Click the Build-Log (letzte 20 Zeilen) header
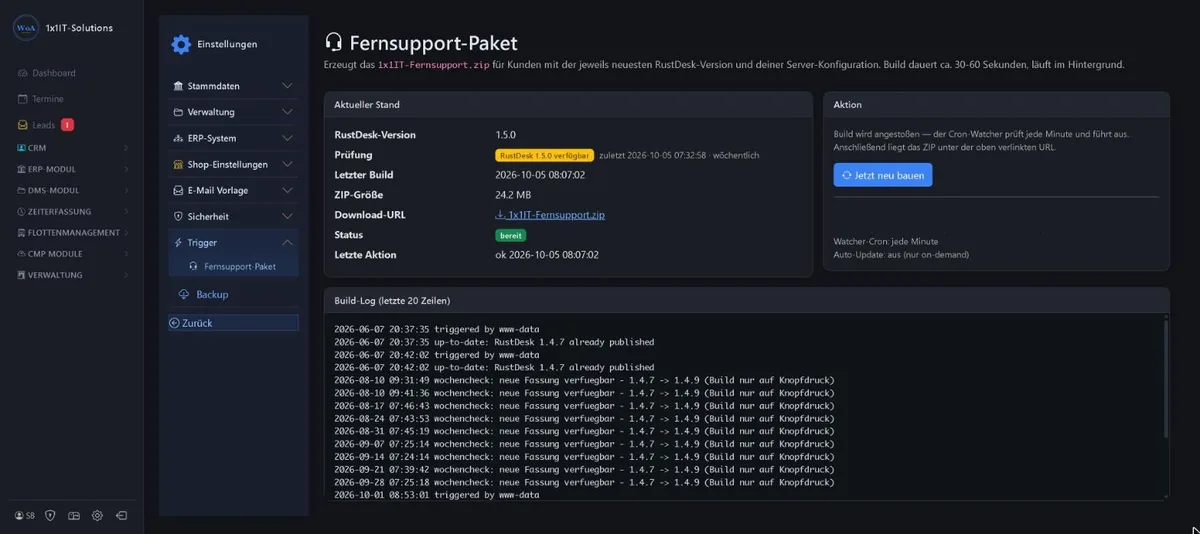1200x534 pixels. (x=747, y=300)
